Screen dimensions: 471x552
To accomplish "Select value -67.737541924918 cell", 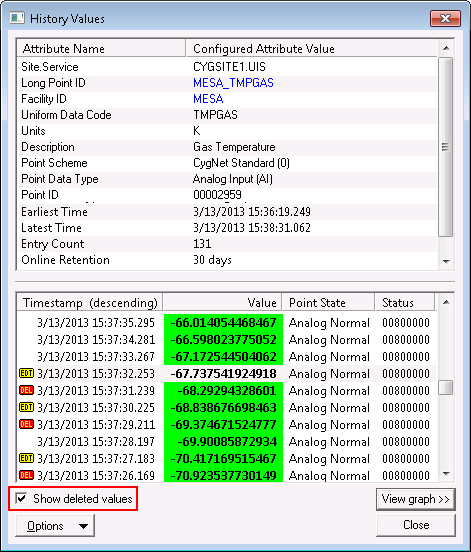I will pyautogui.click(x=223, y=373).
